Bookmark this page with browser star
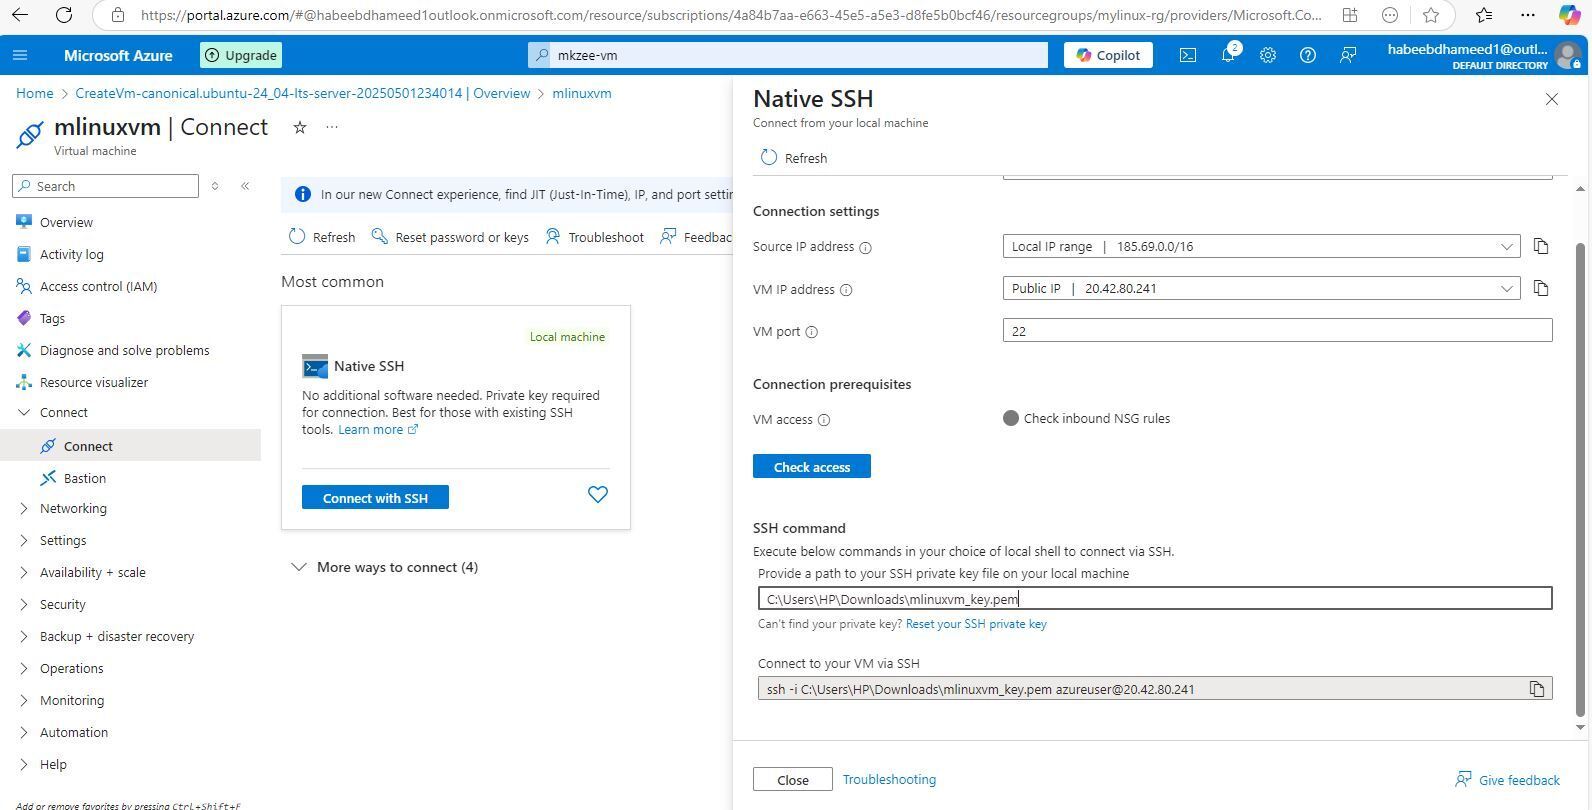 [x=1431, y=15]
